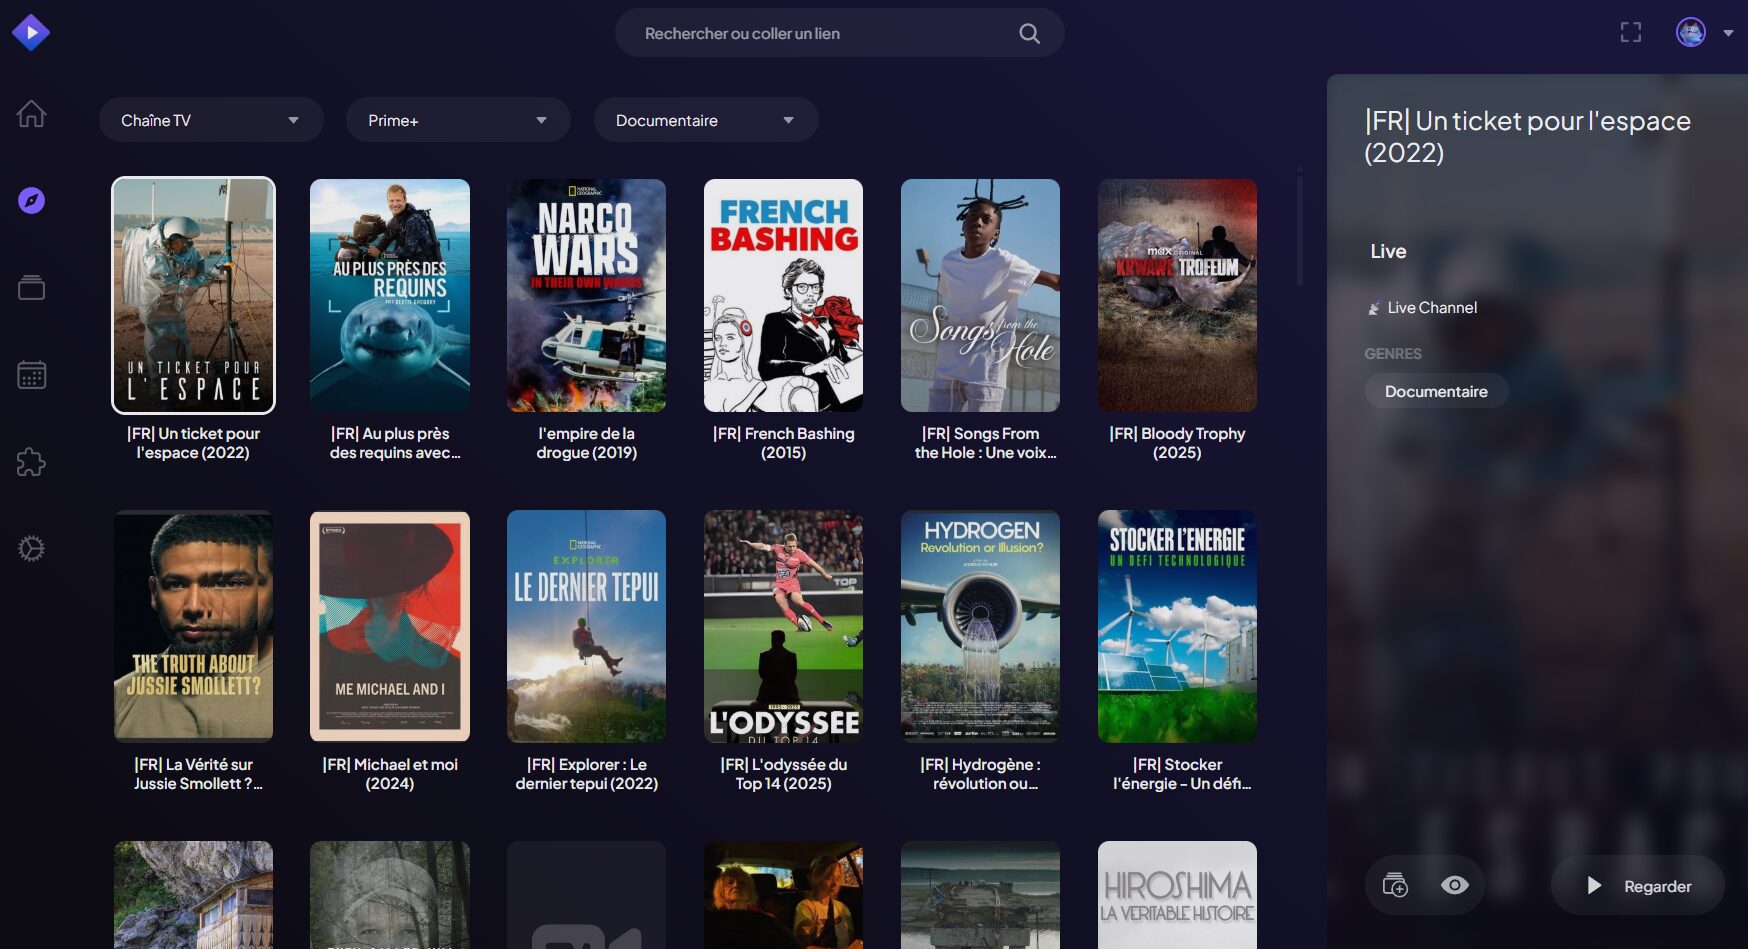Click title "|FR| Bloody Trophy (2025)"
The width and height of the screenshot is (1748, 949).
coord(1177,443)
